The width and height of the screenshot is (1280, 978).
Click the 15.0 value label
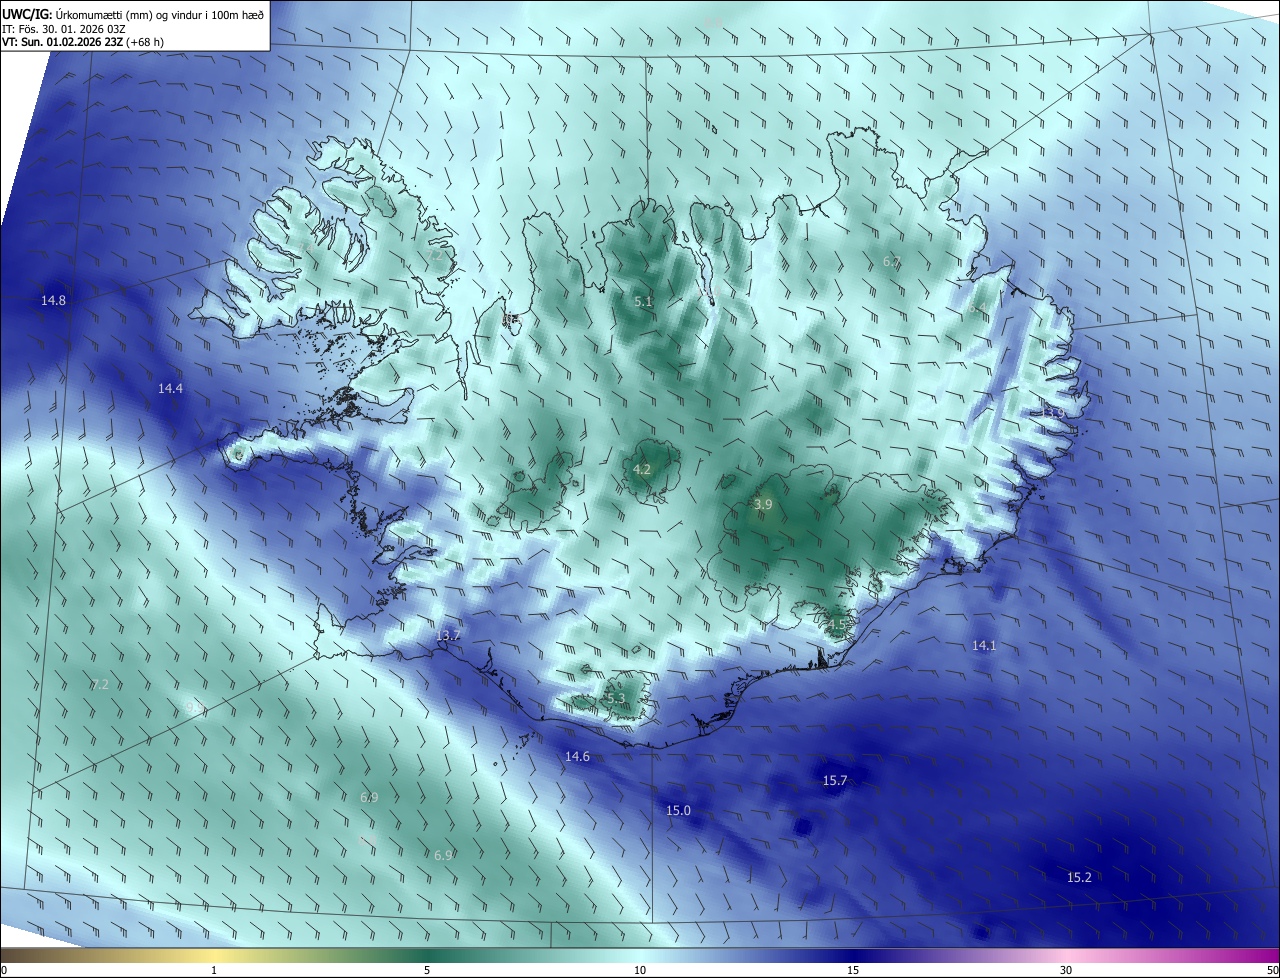click(678, 811)
